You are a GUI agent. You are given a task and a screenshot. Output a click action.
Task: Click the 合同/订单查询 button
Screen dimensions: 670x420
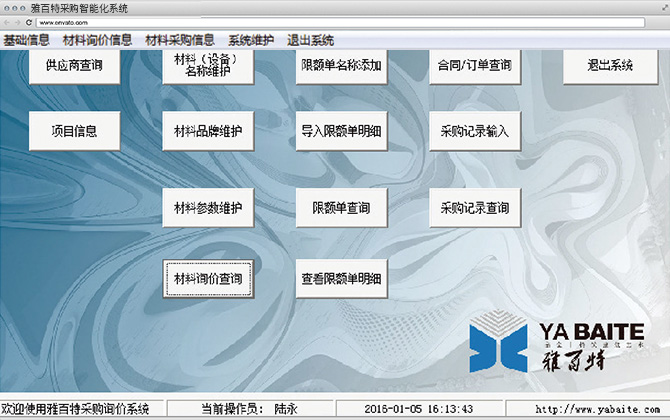(474, 66)
